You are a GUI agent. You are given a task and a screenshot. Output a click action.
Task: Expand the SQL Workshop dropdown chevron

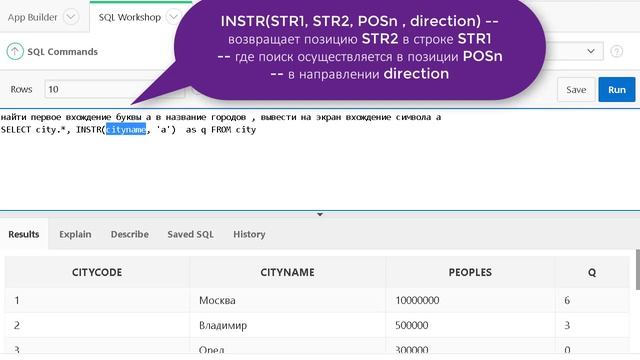(173, 17)
